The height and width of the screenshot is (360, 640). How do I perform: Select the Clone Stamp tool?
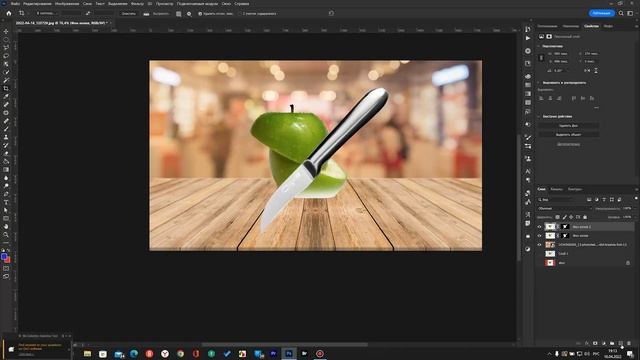[x=6, y=137]
